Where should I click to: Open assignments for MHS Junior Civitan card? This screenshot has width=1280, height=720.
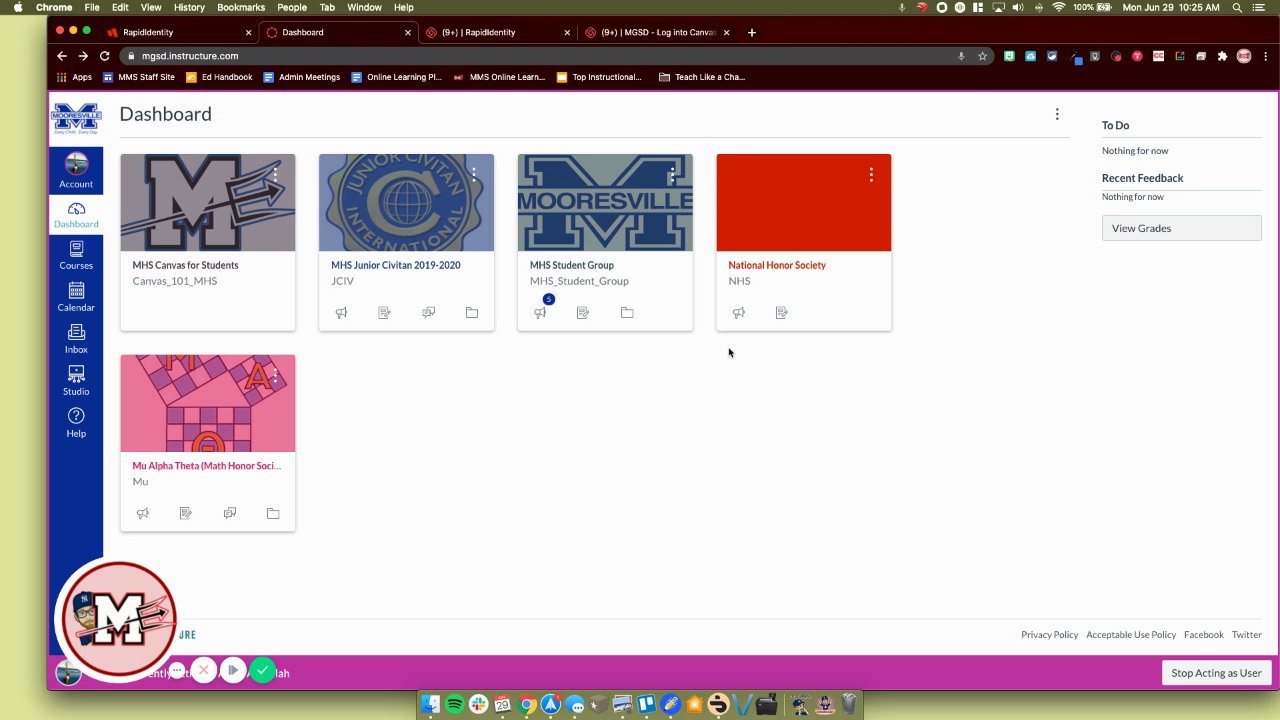point(384,313)
